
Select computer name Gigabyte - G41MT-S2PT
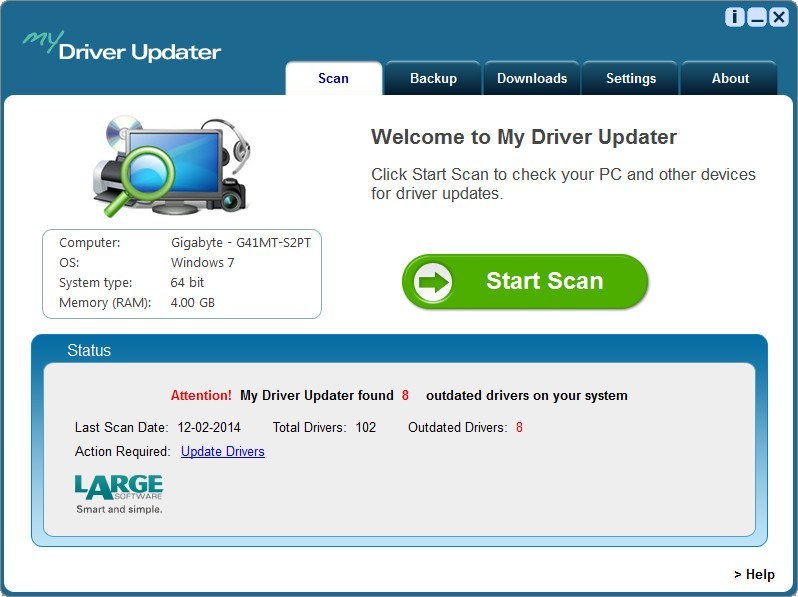click(x=241, y=243)
